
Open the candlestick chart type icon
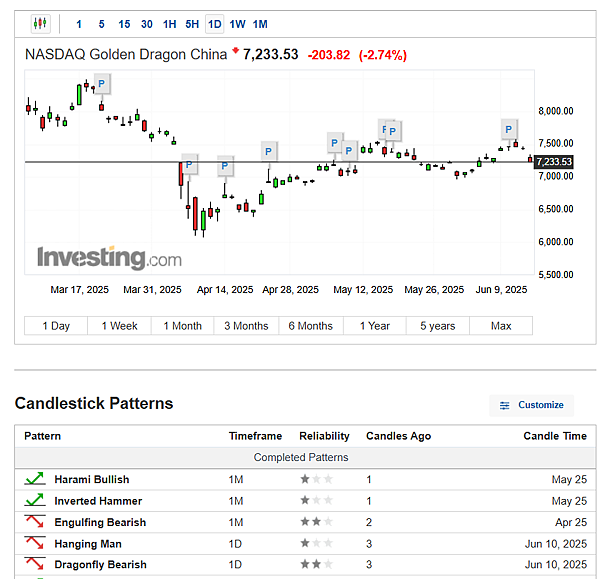(x=41, y=24)
